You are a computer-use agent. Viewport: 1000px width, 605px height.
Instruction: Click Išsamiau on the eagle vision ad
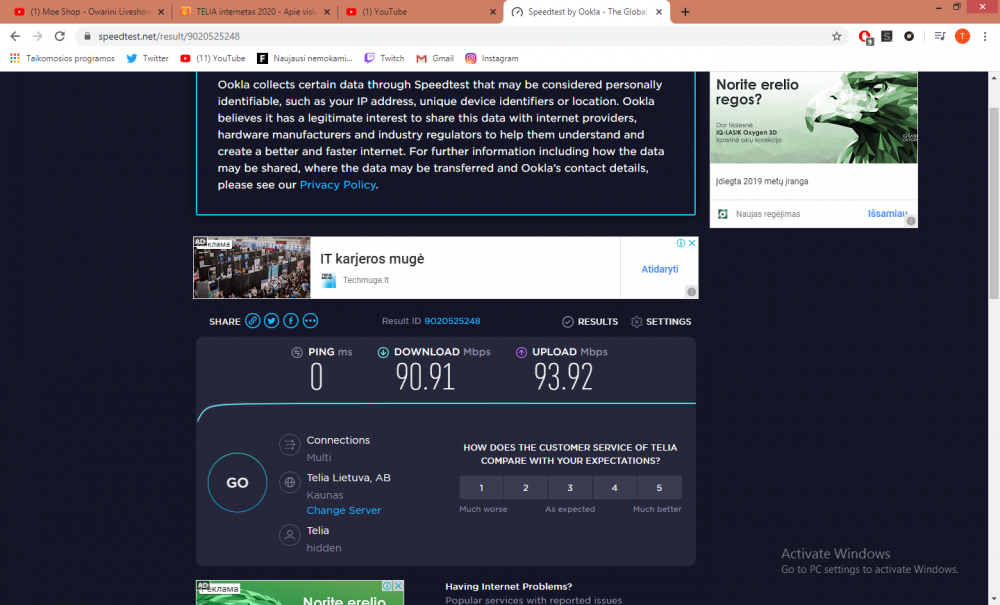(x=887, y=214)
